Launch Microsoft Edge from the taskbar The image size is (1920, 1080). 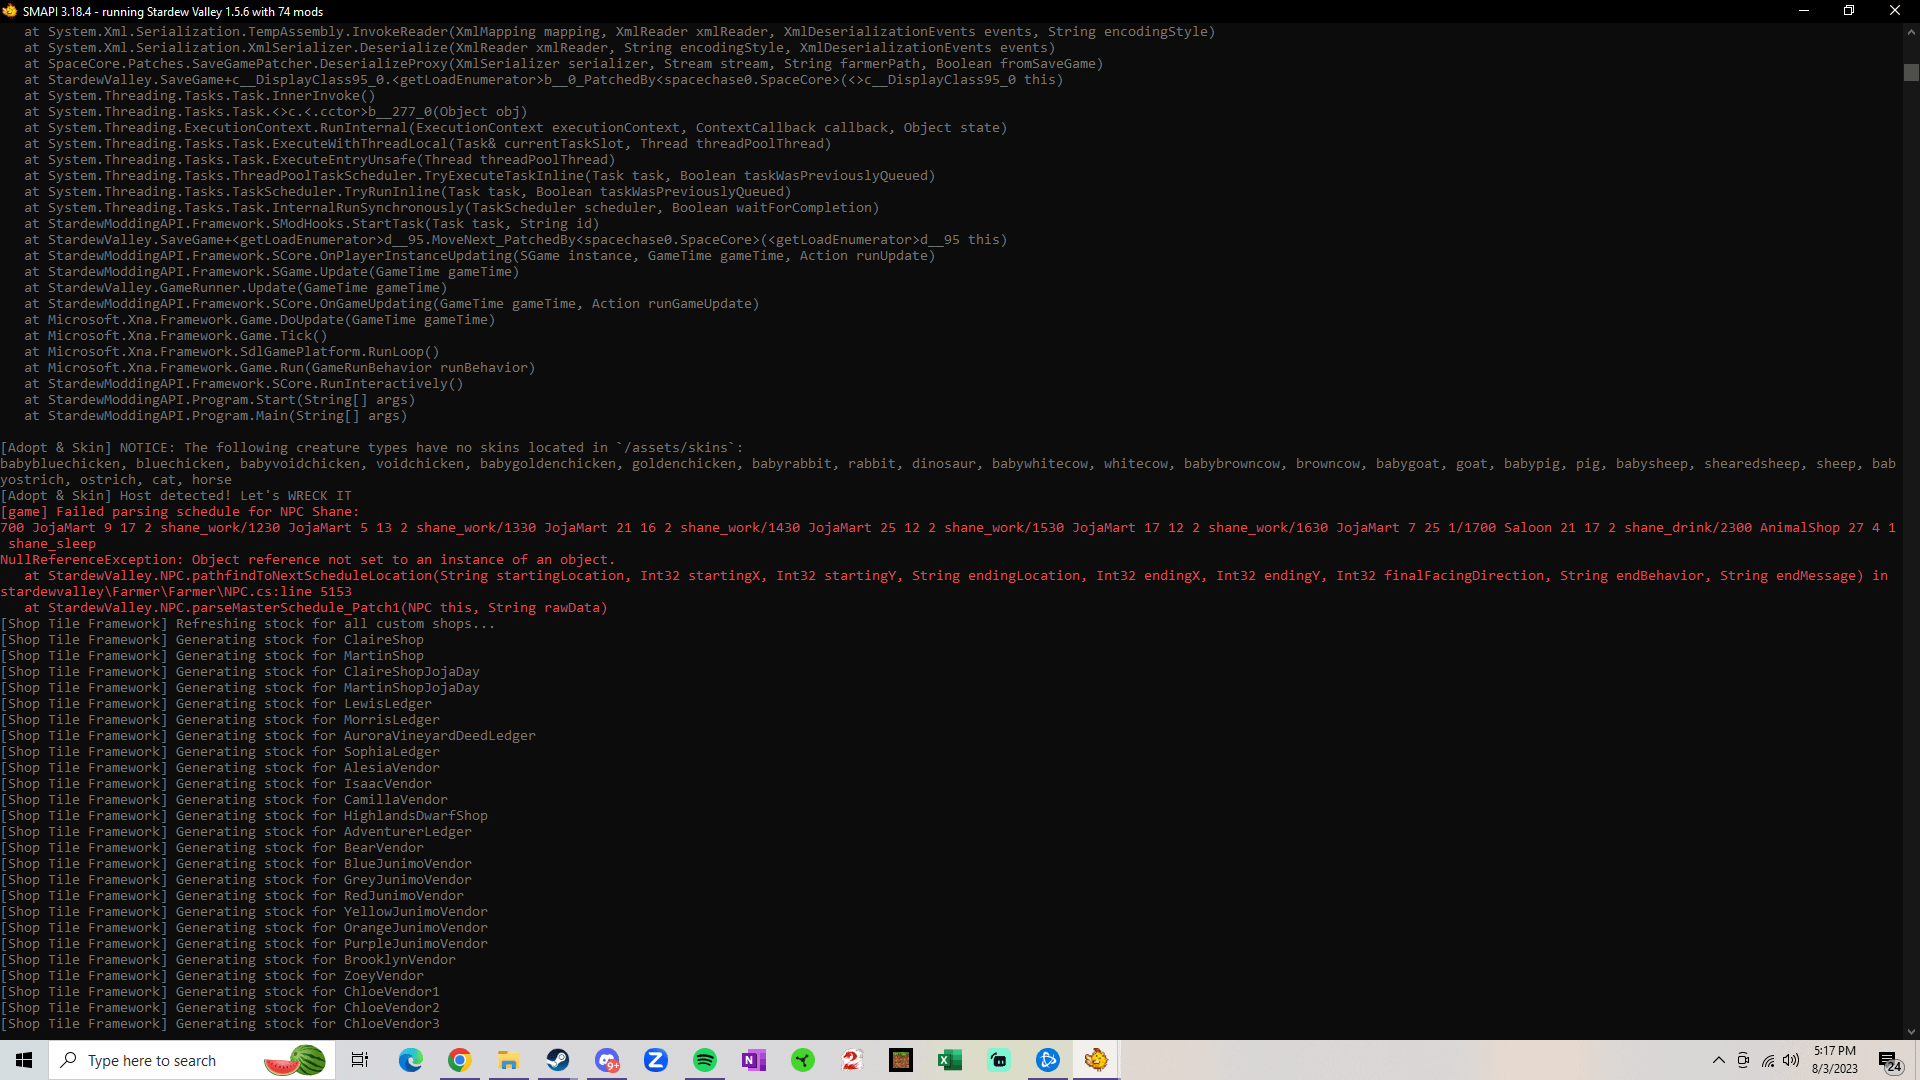pos(410,1060)
